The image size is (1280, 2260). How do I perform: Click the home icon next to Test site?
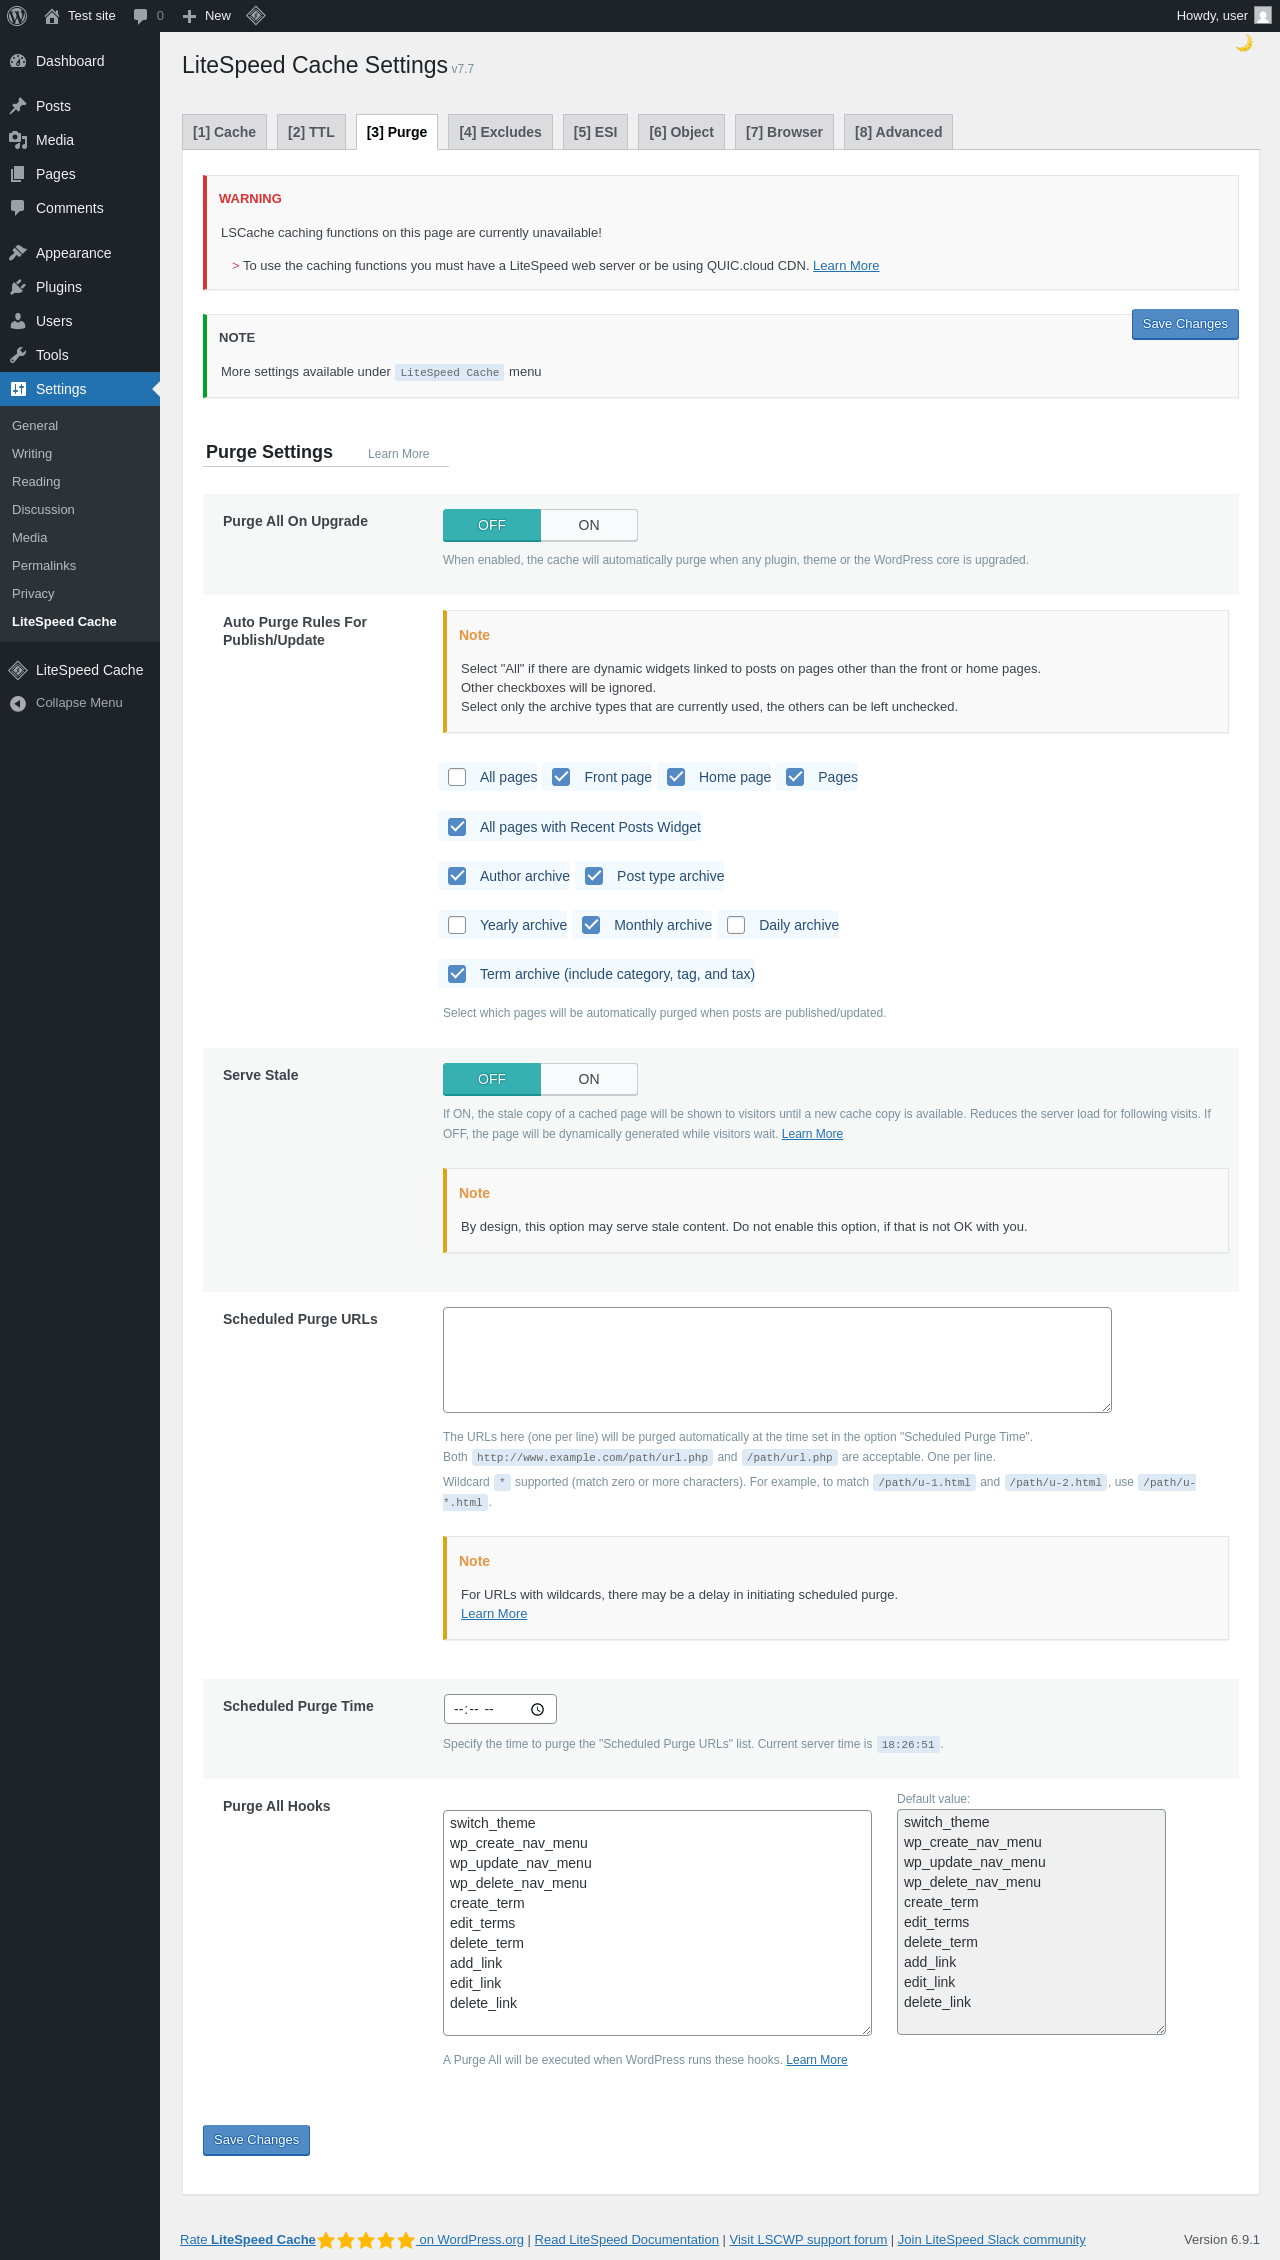[52, 16]
